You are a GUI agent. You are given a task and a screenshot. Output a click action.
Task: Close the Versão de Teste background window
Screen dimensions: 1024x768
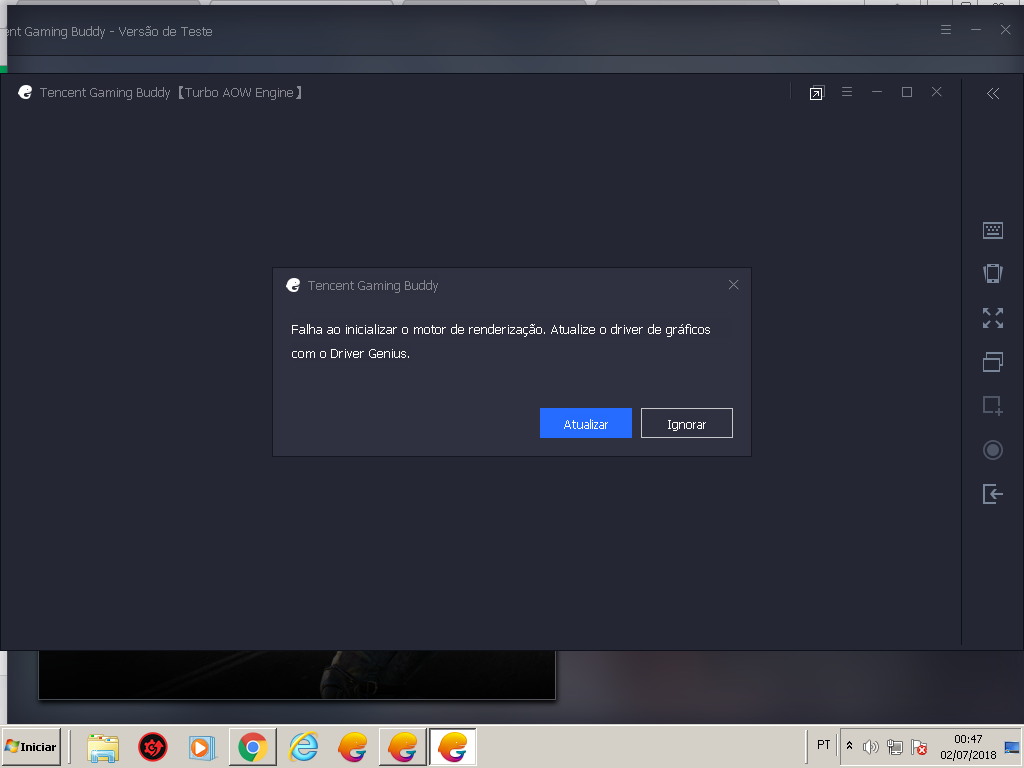(x=1006, y=30)
